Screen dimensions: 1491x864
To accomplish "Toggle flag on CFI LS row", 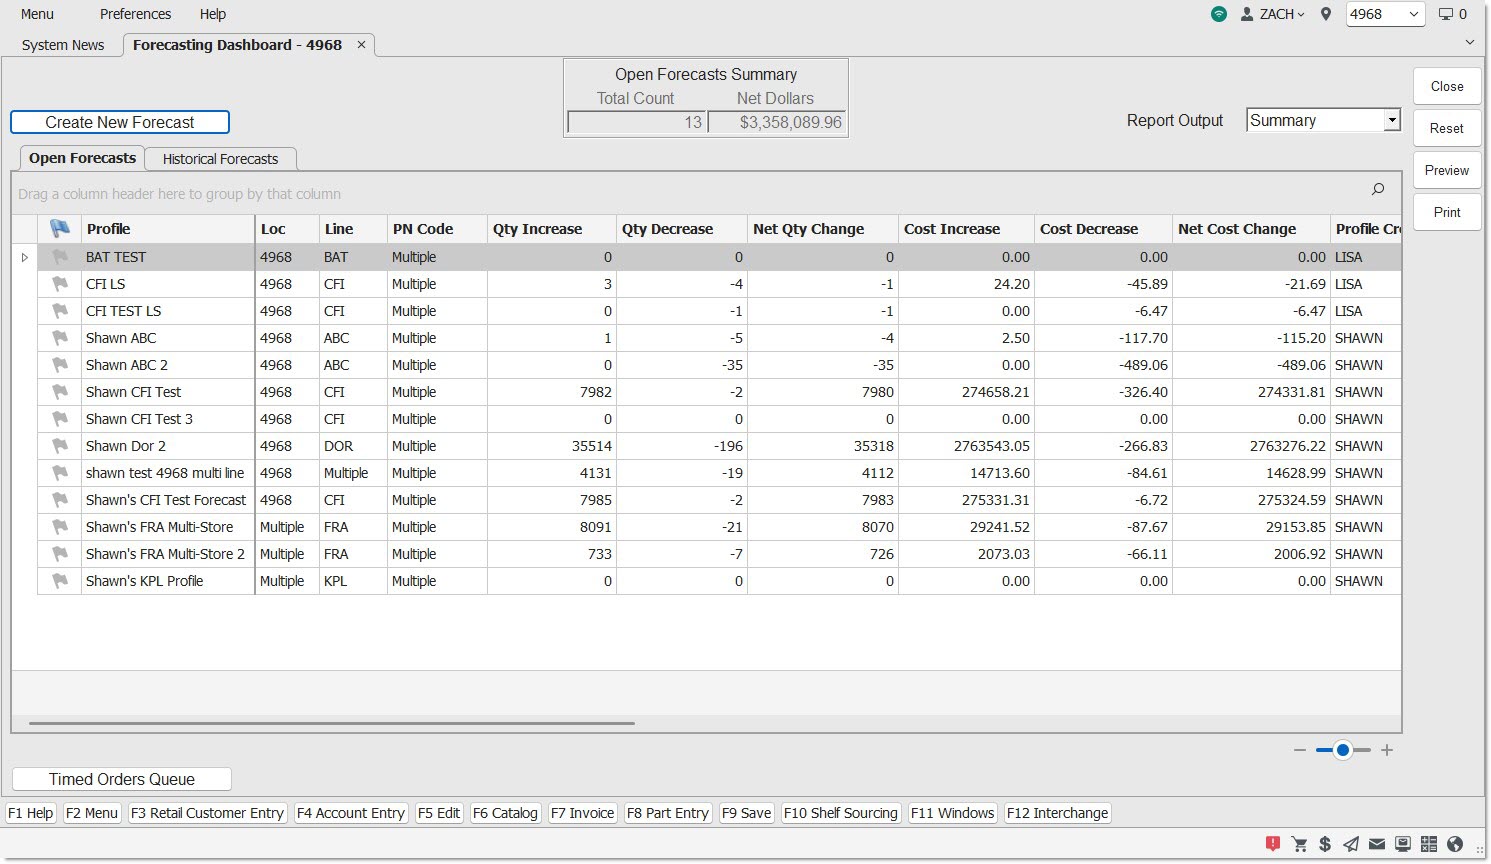I will pyautogui.click(x=60, y=284).
